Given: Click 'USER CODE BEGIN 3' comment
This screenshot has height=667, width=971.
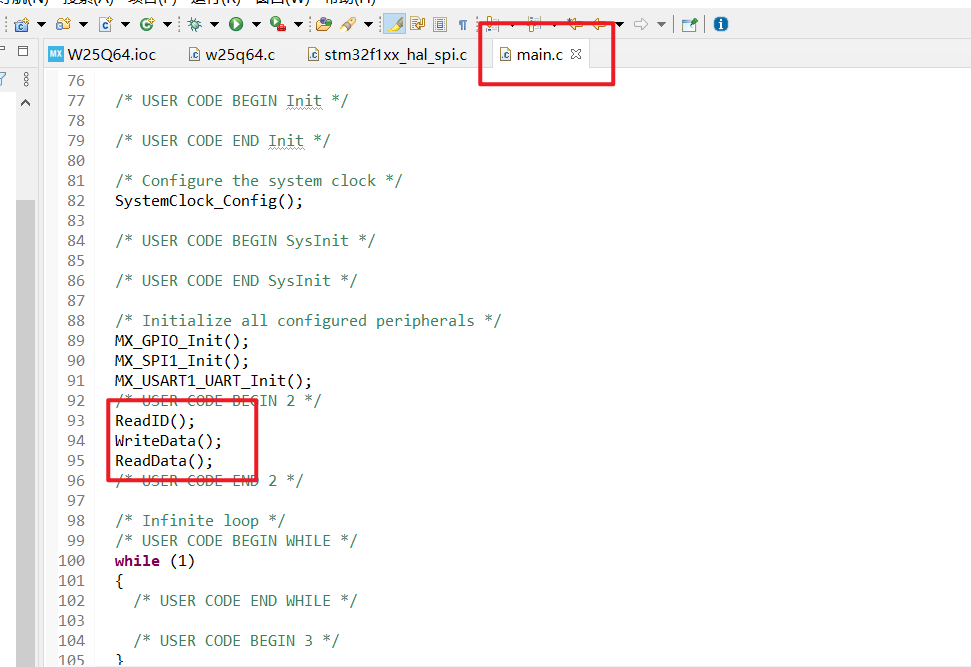Looking at the screenshot, I should (236, 640).
